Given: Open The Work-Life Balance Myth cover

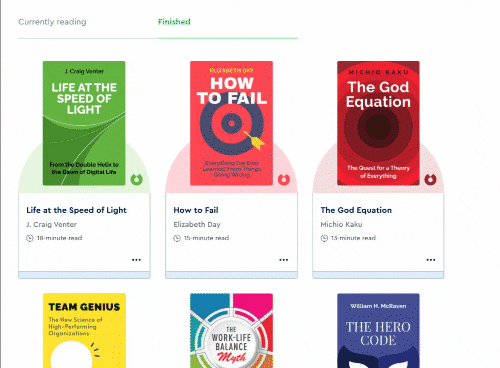Looking at the screenshot, I should (231, 331).
